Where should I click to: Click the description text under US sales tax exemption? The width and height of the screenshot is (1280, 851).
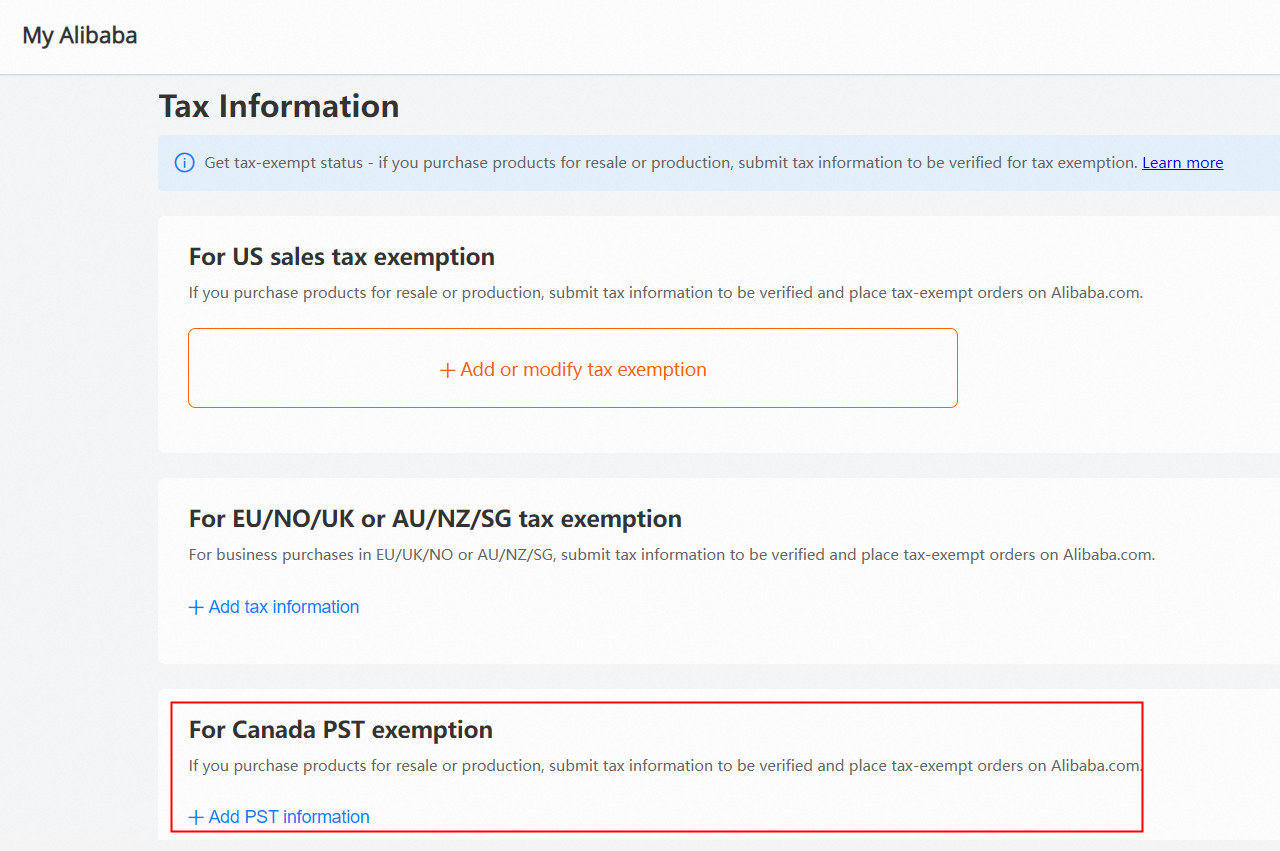point(665,293)
